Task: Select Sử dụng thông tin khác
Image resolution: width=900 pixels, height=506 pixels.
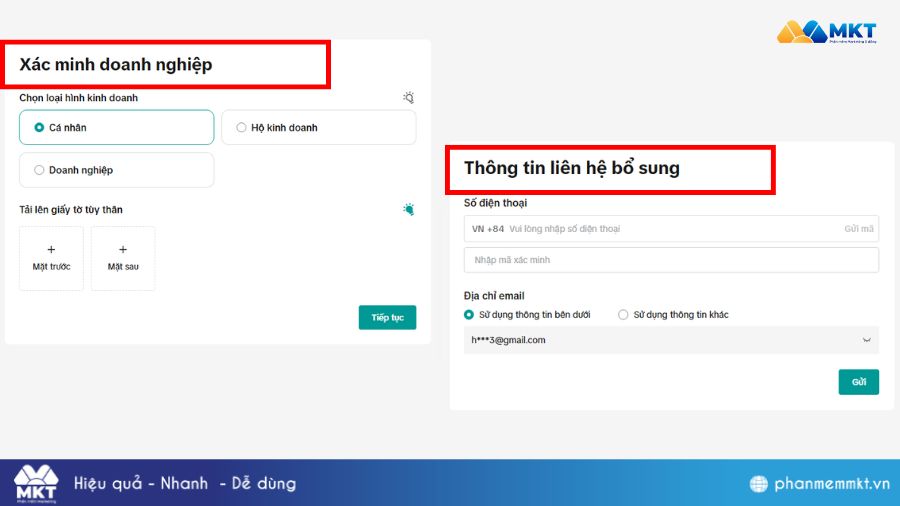Action: (673, 314)
